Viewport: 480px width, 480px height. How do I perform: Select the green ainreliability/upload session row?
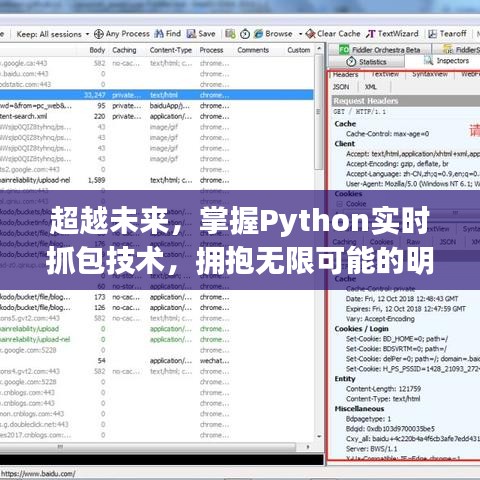[x=157, y=329]
